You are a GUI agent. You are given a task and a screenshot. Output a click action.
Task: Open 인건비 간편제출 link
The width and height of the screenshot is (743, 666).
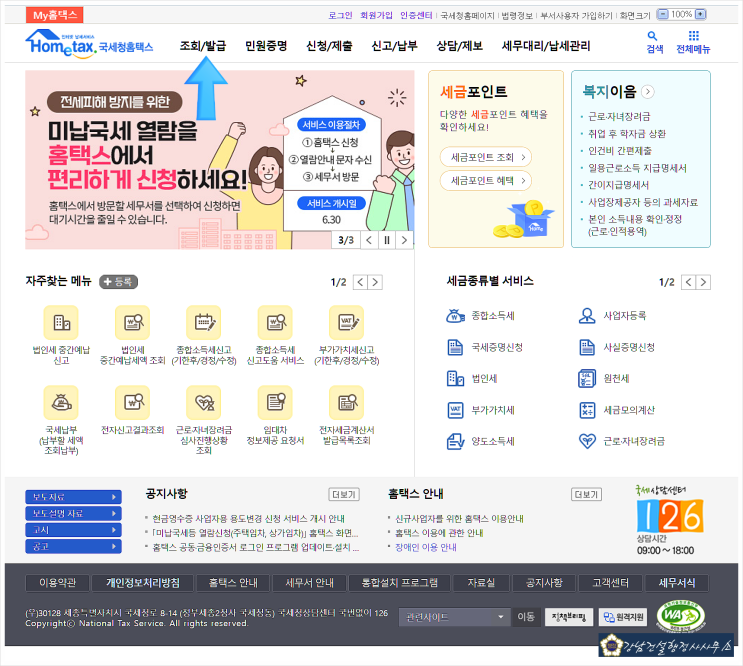point(620,151)
